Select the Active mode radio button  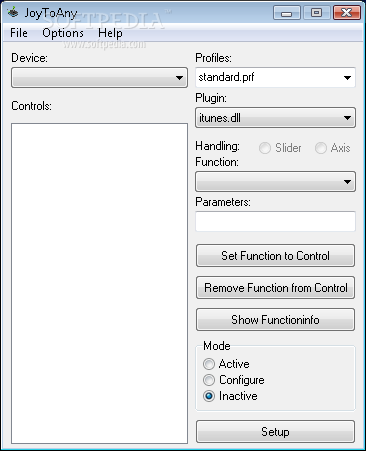[209, 364]
